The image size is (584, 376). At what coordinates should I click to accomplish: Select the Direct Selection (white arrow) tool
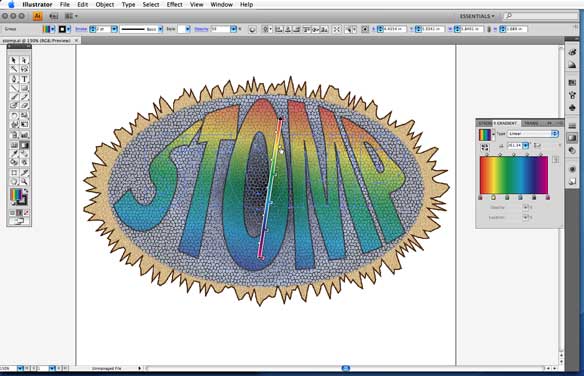(25, 60)
